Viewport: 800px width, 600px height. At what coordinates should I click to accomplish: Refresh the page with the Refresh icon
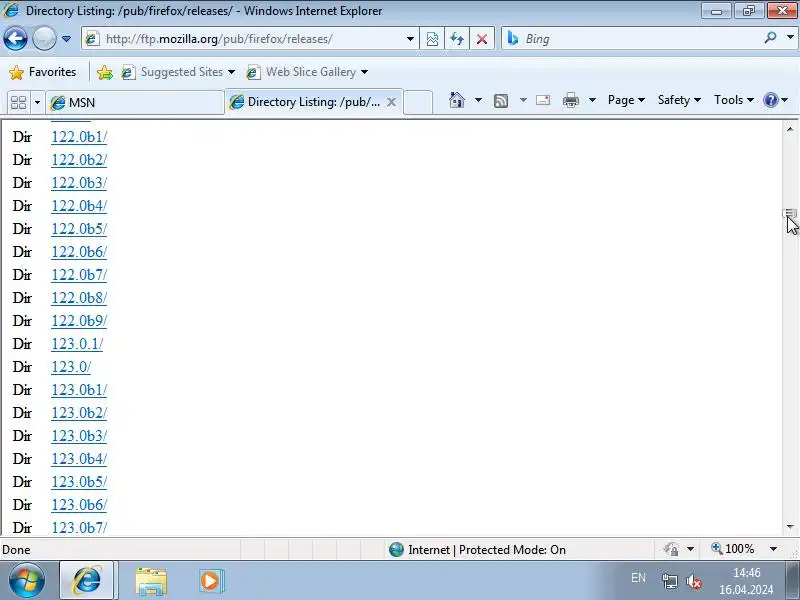tap(457, 39)
